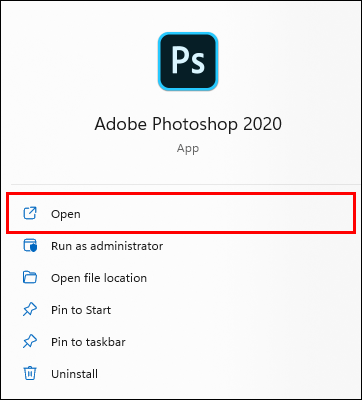
Task: Click the Photoshop Ps app logo
Action: [x=188, y=61]
